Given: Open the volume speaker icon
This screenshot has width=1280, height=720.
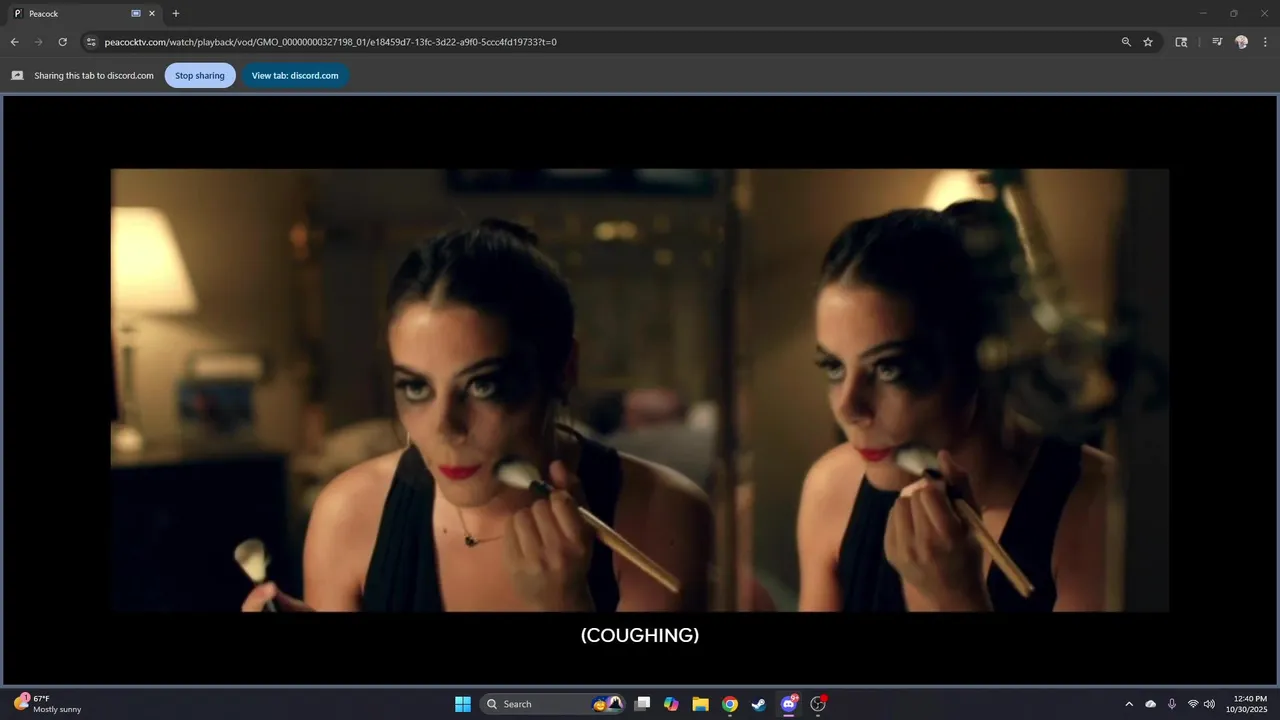Looking at the screenshot, I should click(x=1210, y=704).
